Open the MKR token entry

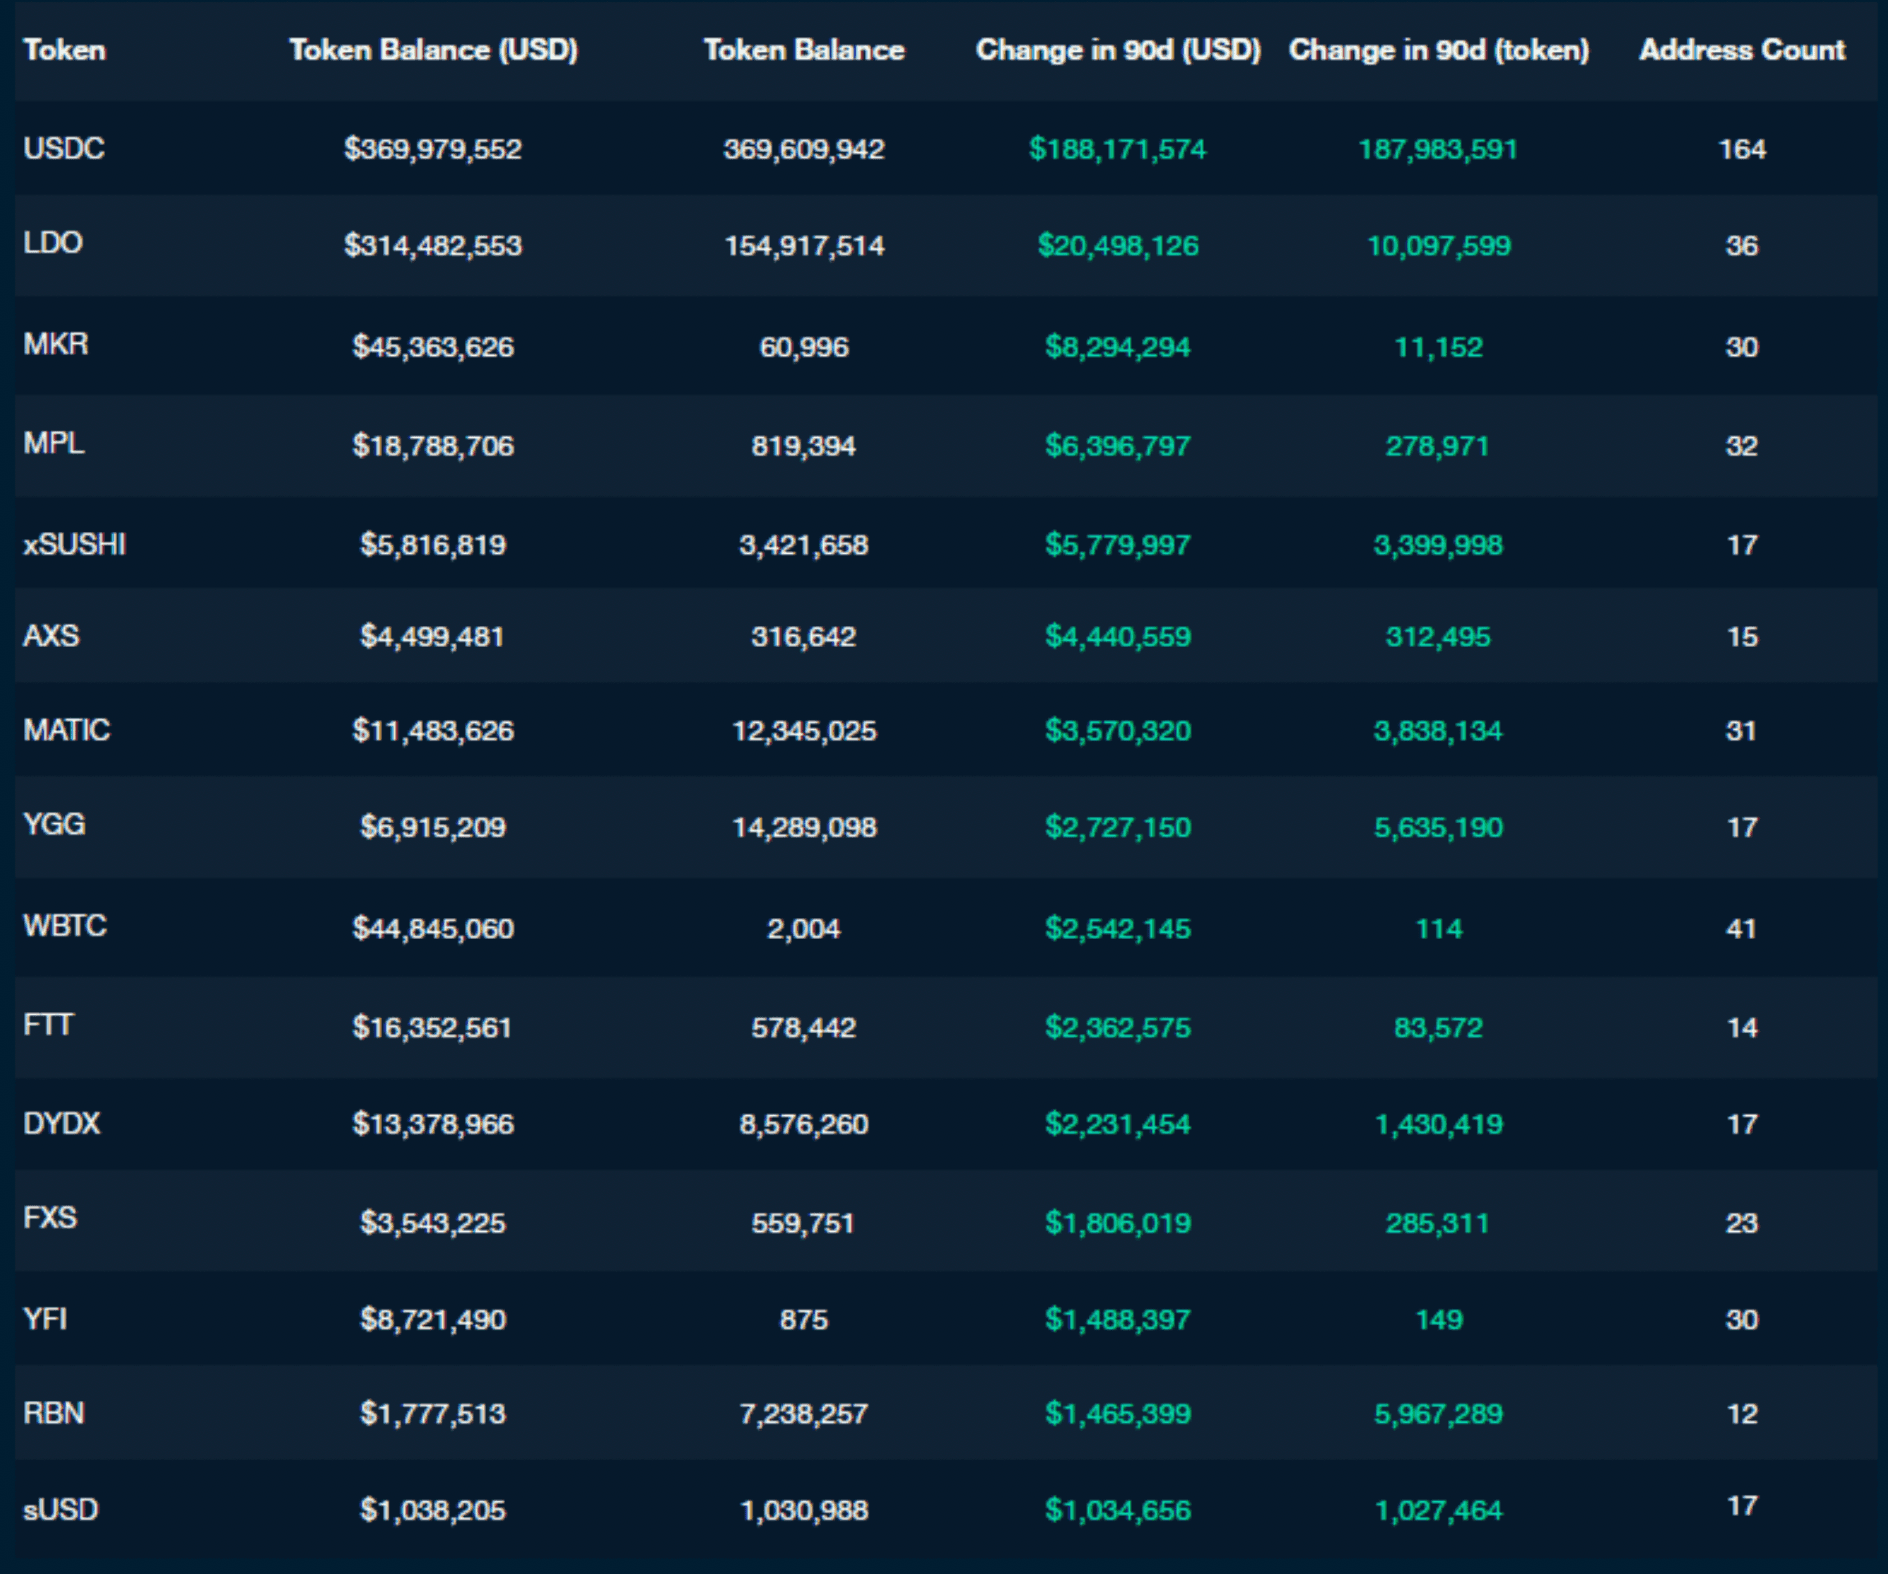(x=55, y=346)
